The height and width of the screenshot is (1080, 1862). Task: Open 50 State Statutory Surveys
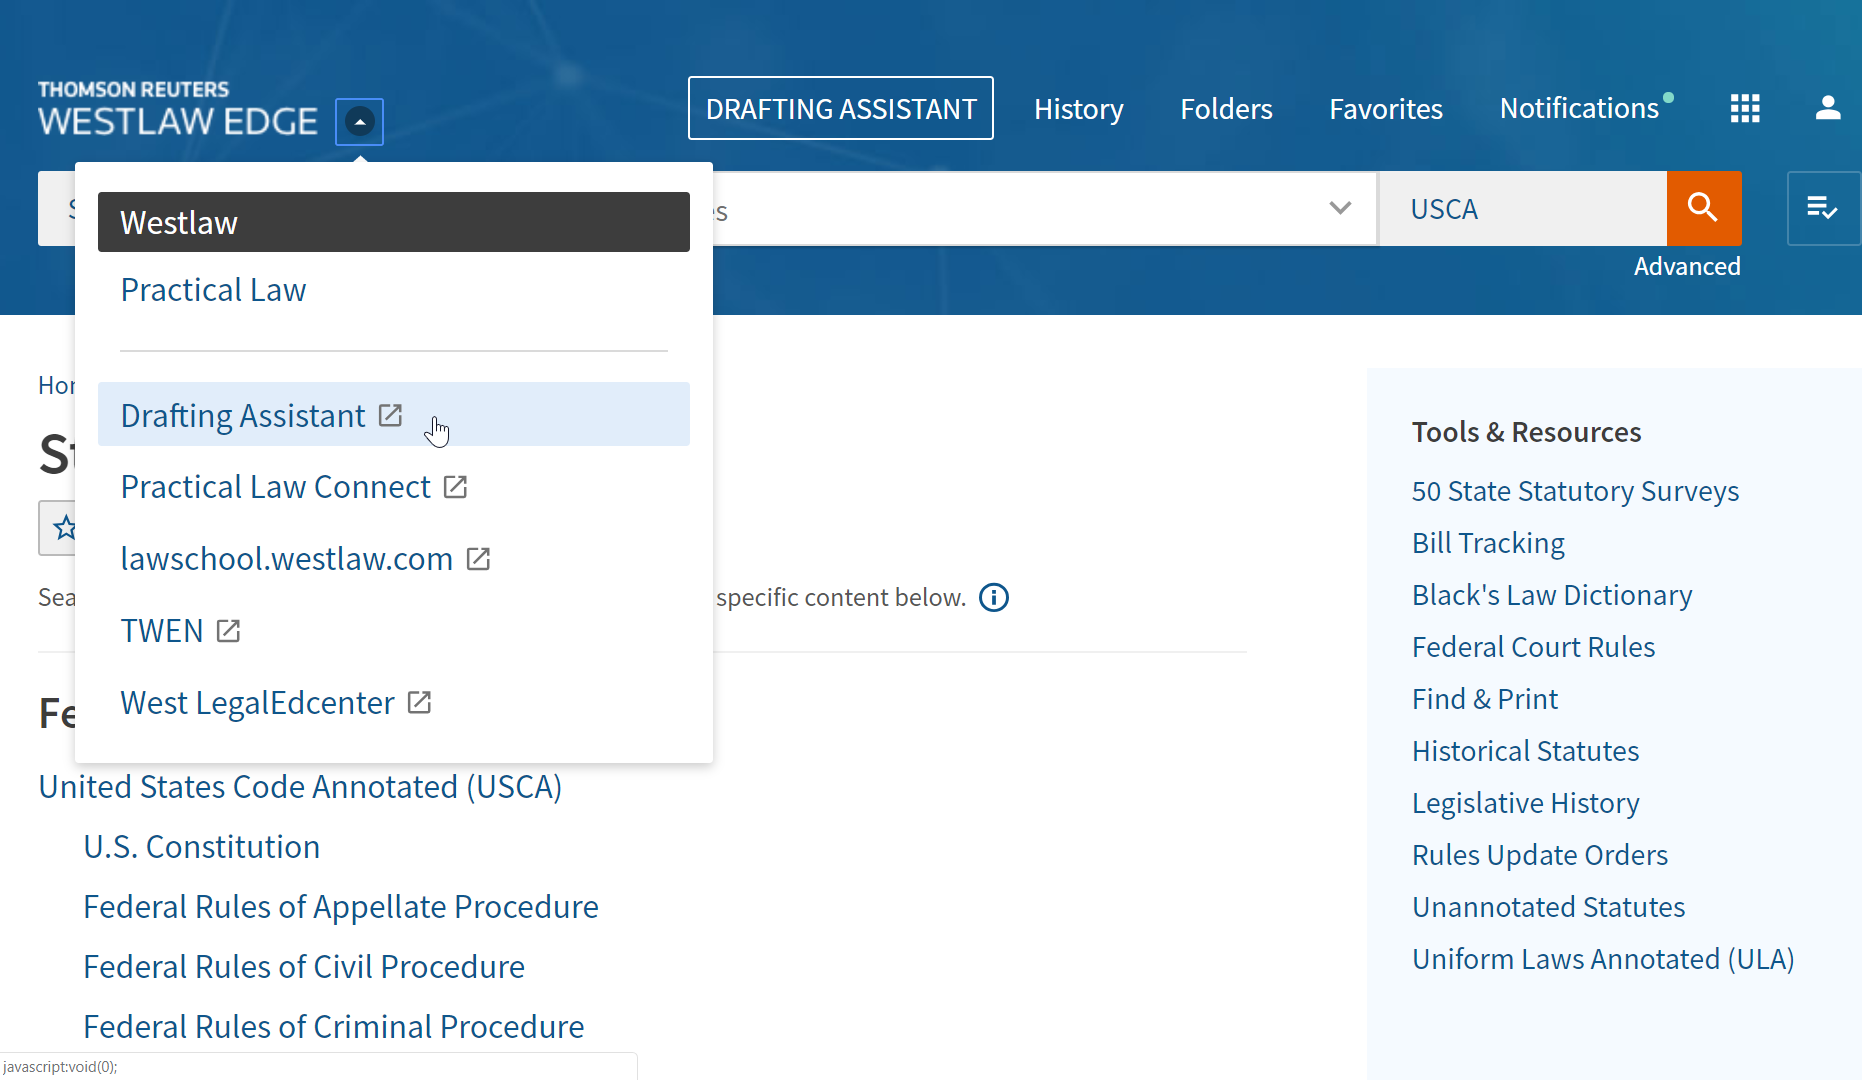[1576, 491]
